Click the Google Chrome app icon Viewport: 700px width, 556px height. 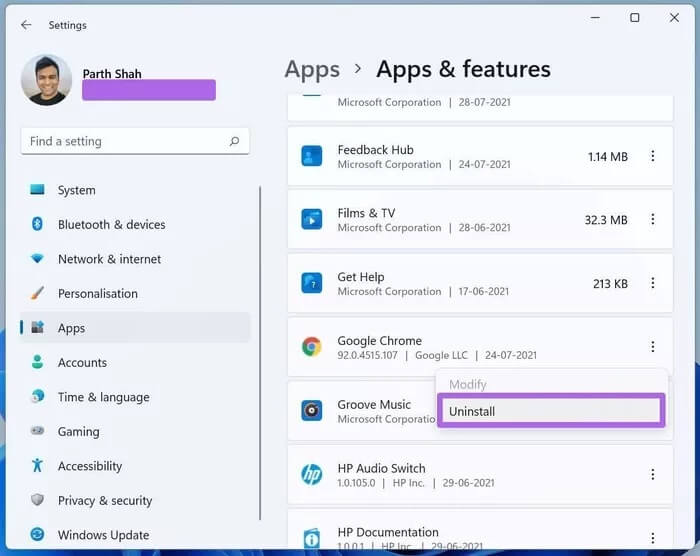pos(312,347)
